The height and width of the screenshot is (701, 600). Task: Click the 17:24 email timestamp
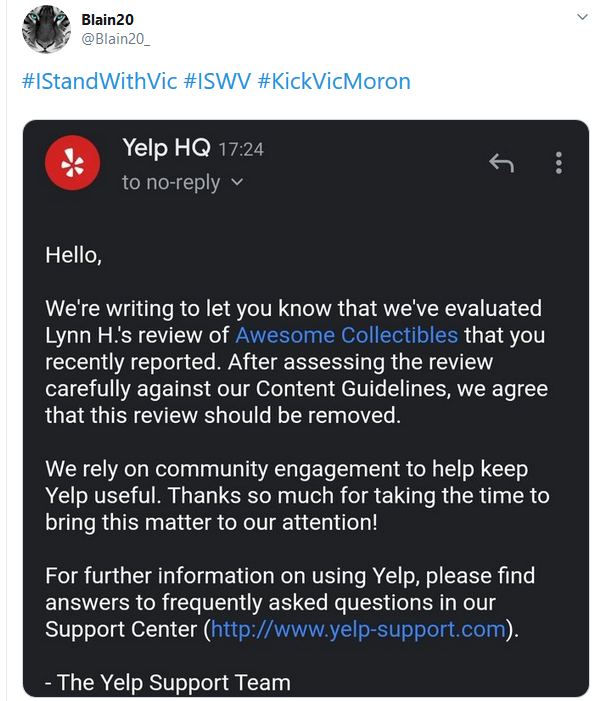(x=241, y=149)
